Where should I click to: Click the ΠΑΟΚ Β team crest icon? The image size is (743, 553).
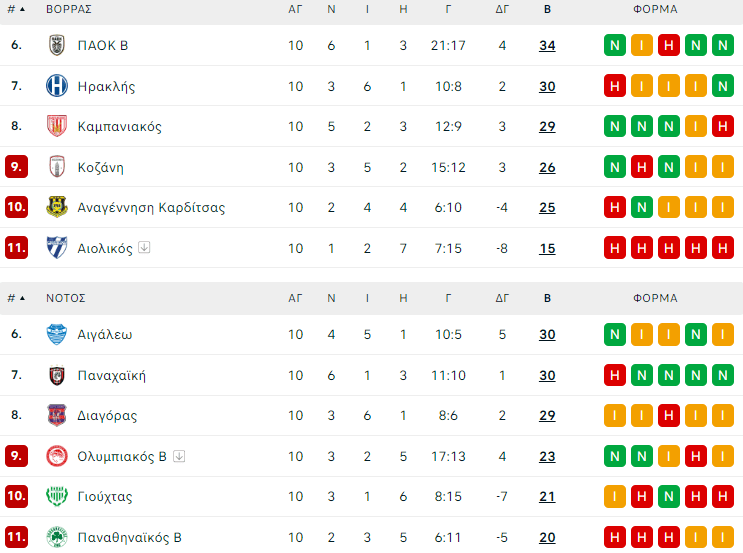pos(56,46)
